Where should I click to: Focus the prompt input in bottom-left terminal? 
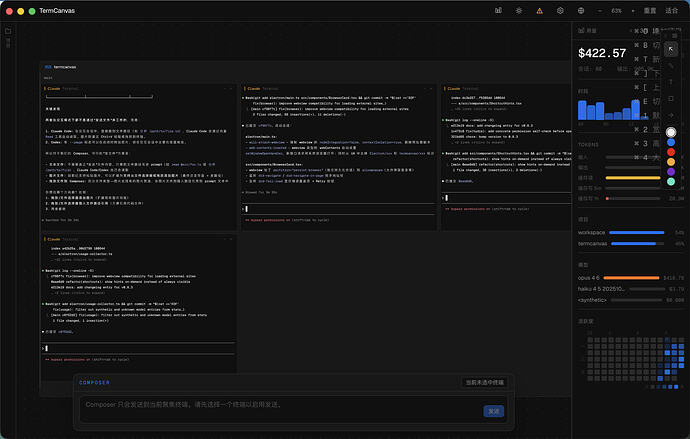[138, 348]
